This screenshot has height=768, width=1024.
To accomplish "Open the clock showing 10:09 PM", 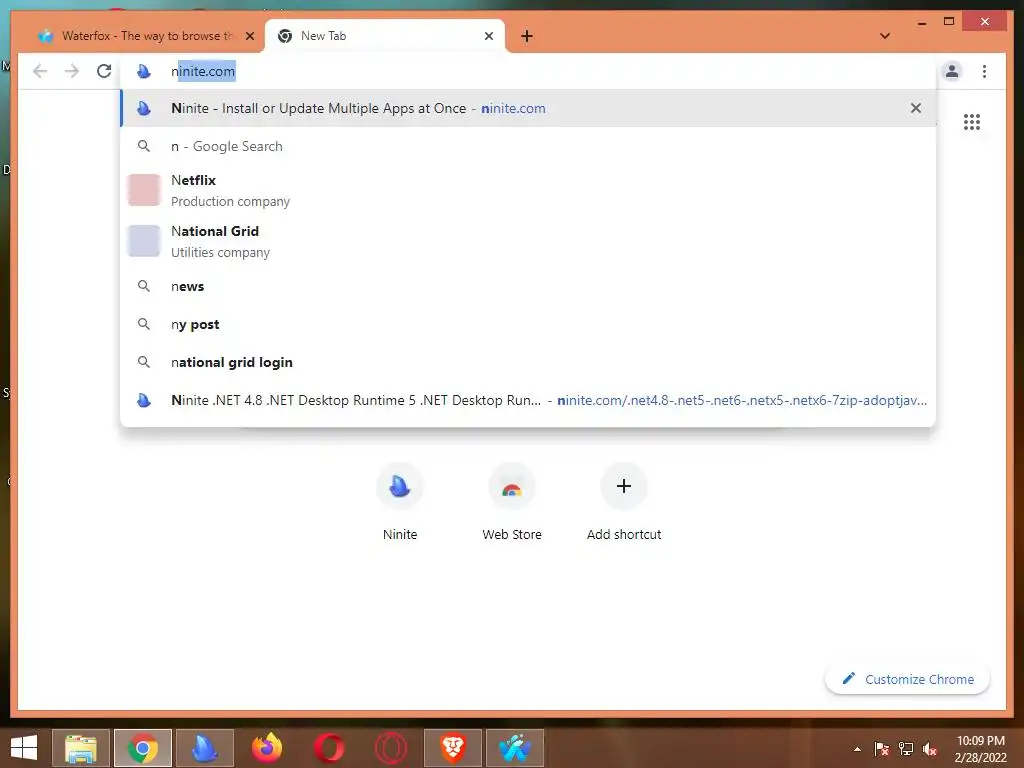I will click(981, 749).
